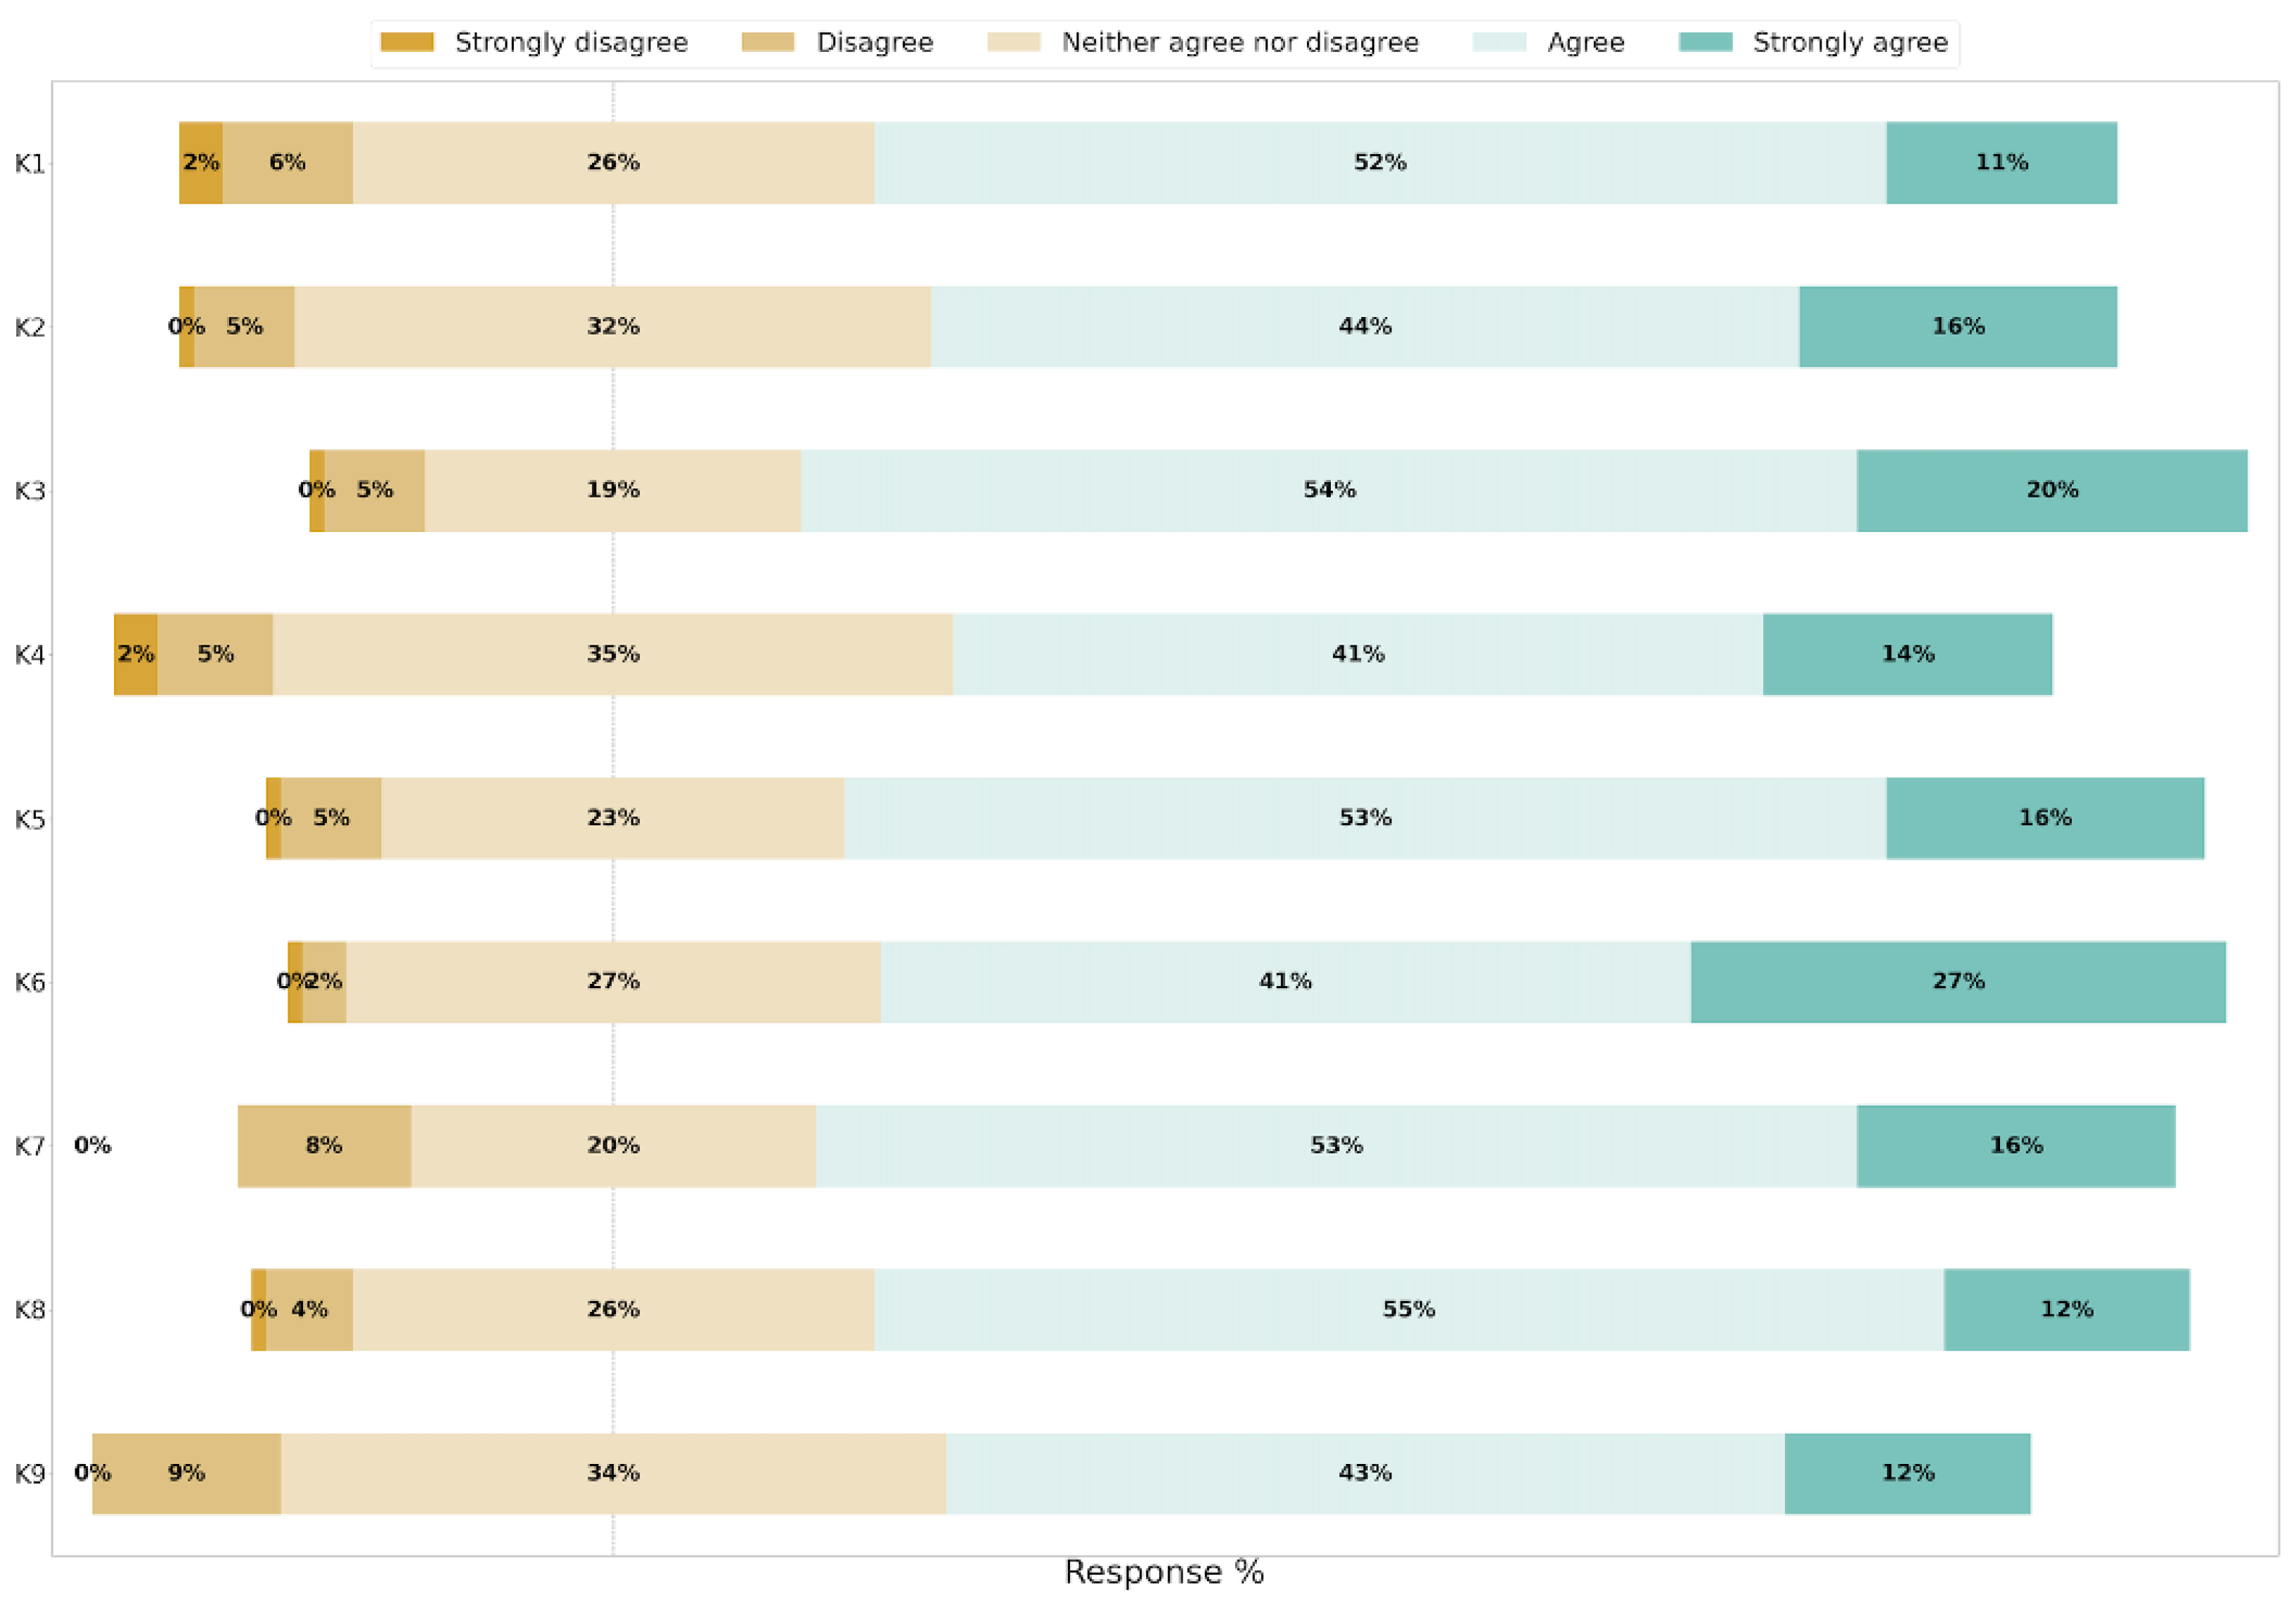2296x1601 pixels.
Task: Click K3's 20% Strongly agree segment
Action: point(2052,490)
